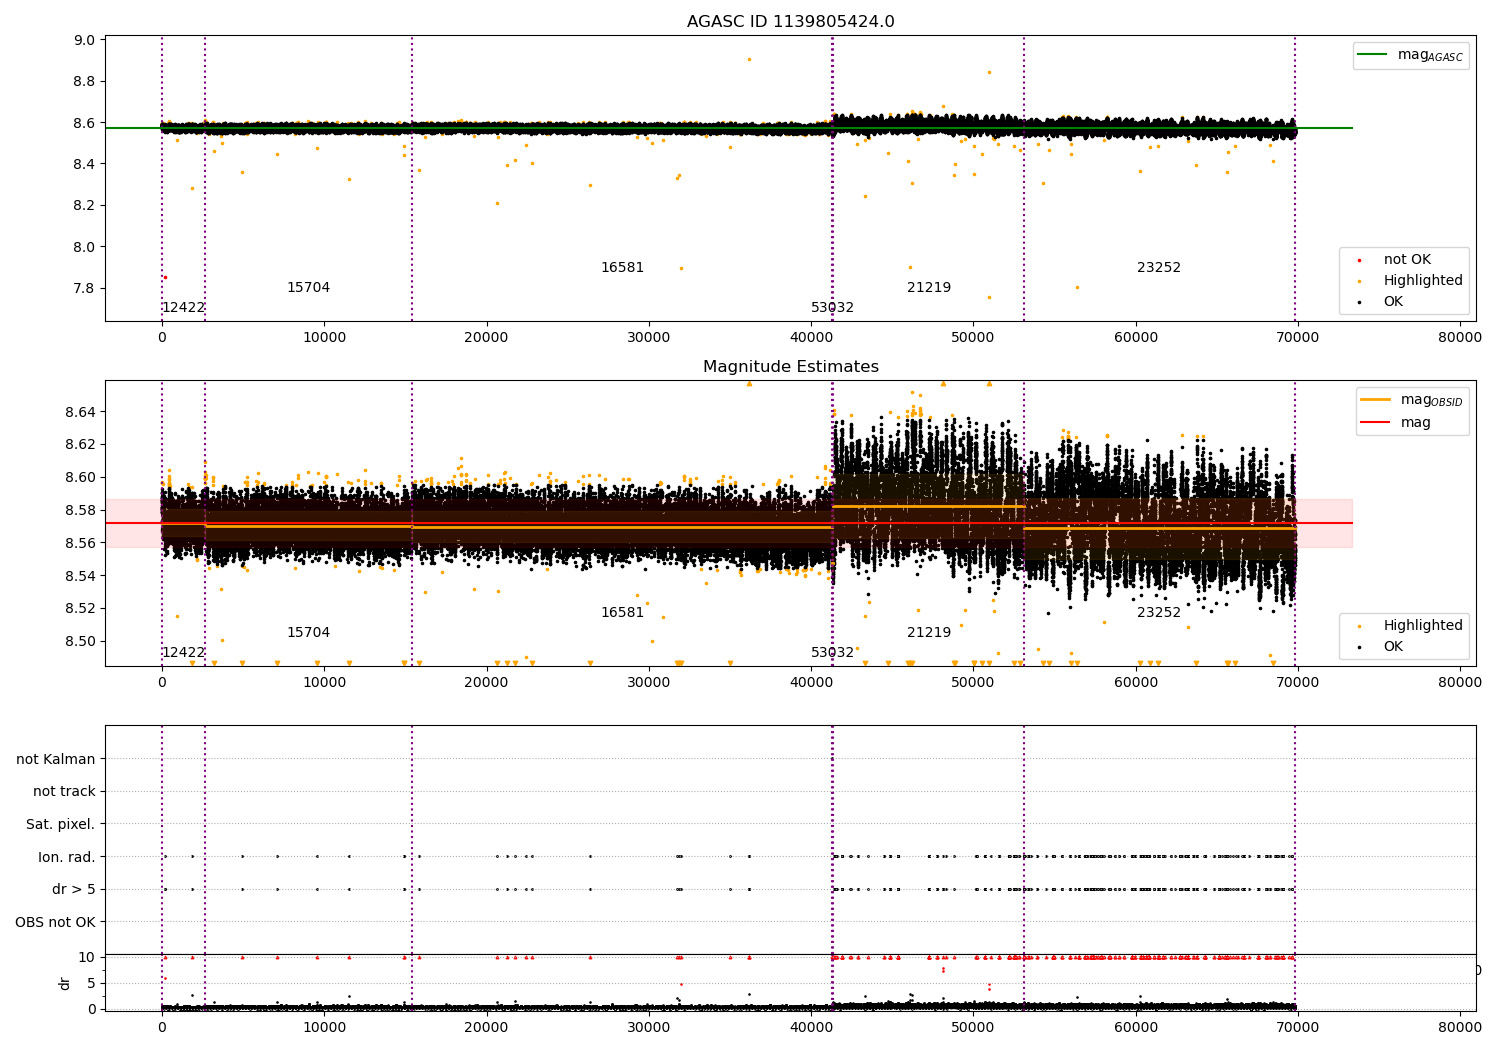
Task: Click the orange mag OBSID legend line
Action: [1375, 400]
